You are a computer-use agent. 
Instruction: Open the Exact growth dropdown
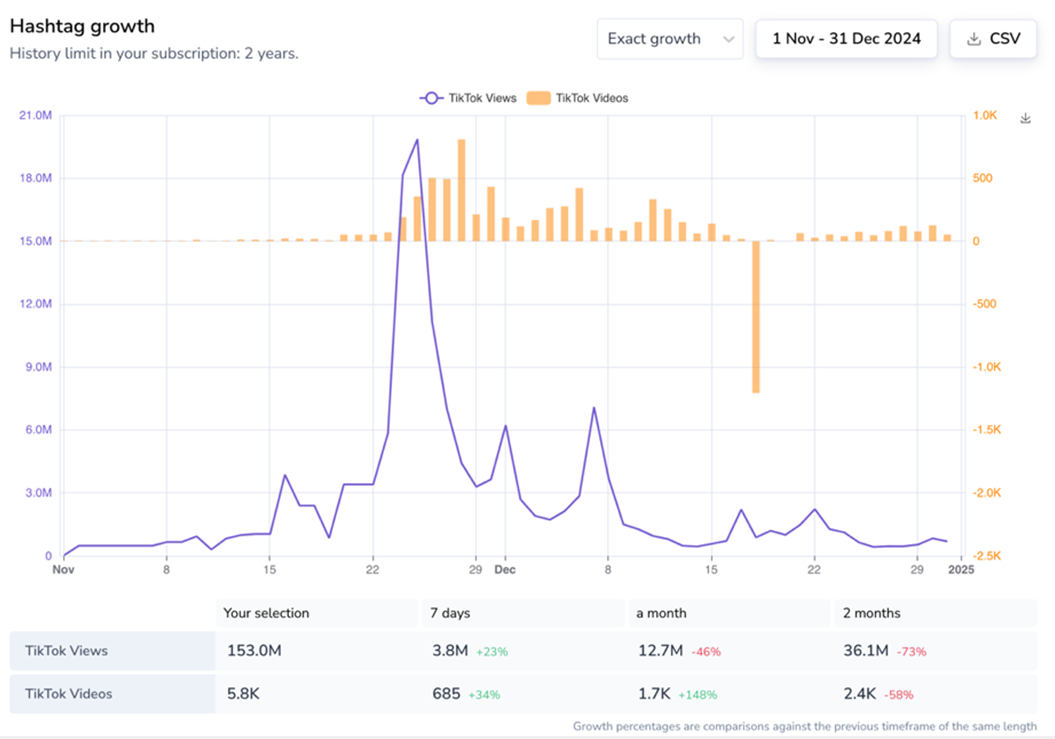(x=669, y=39)
